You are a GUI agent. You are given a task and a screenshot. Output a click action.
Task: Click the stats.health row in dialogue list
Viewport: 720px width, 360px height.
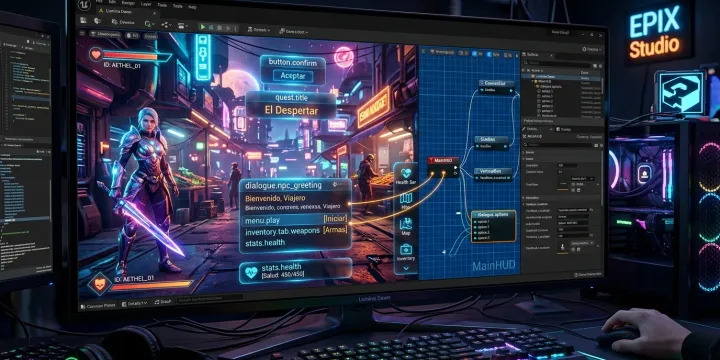265,242
